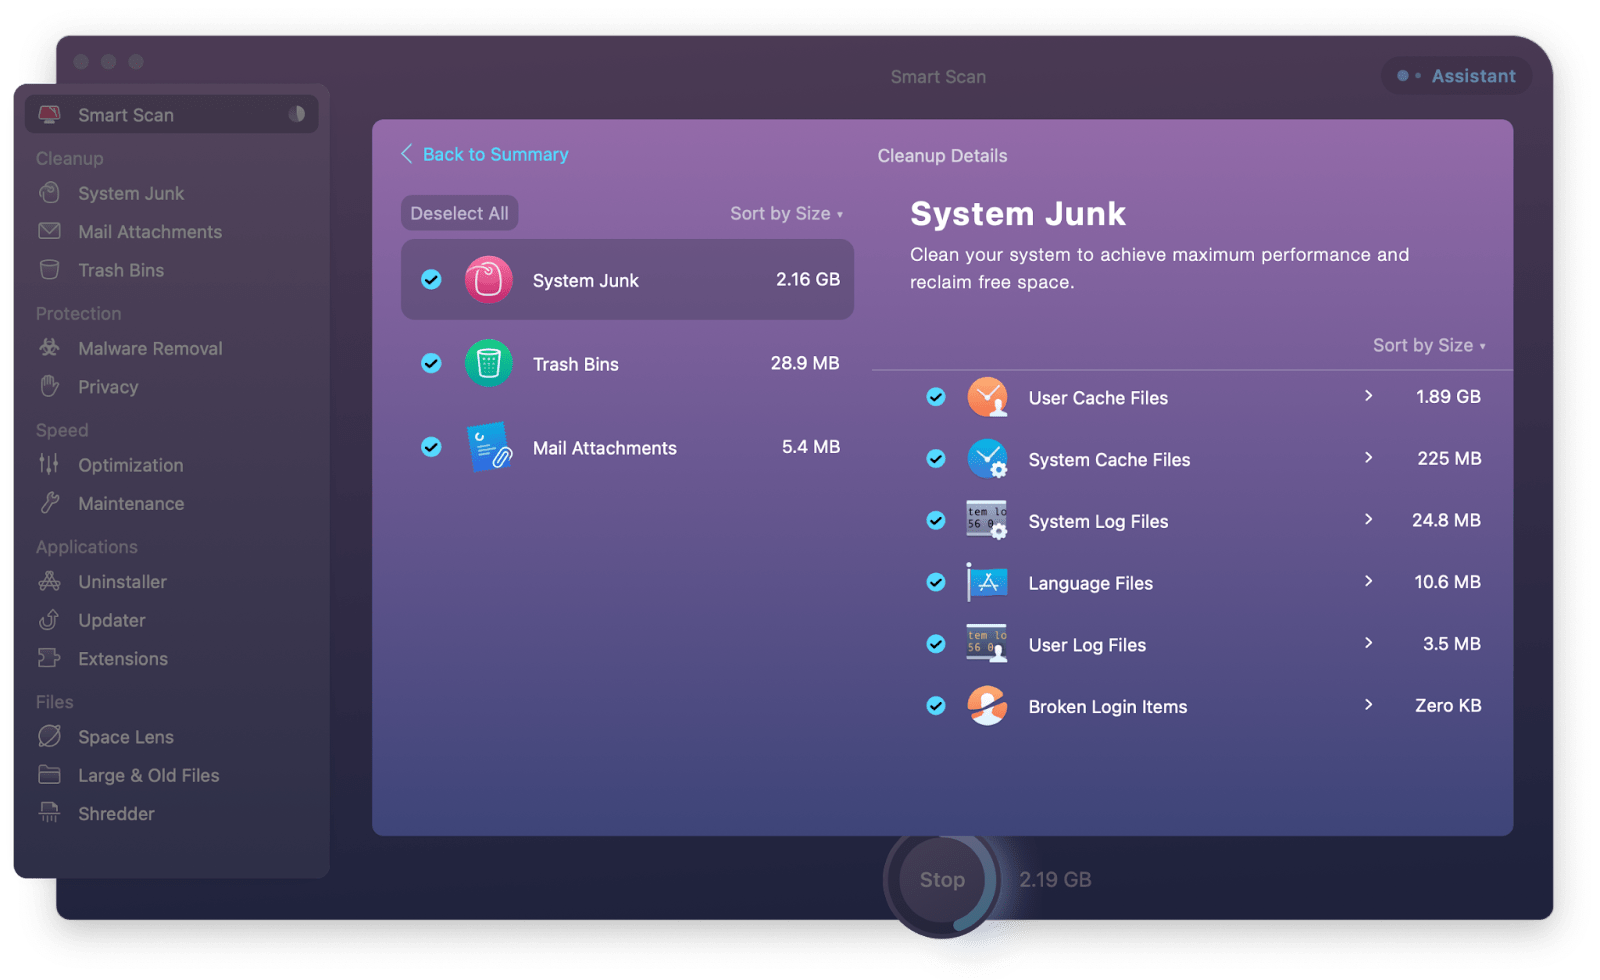This screenshot has height=980, width=1600.
Task: Open Sort by Size dropdown in details pane
Action: [x=1429, y=345]
